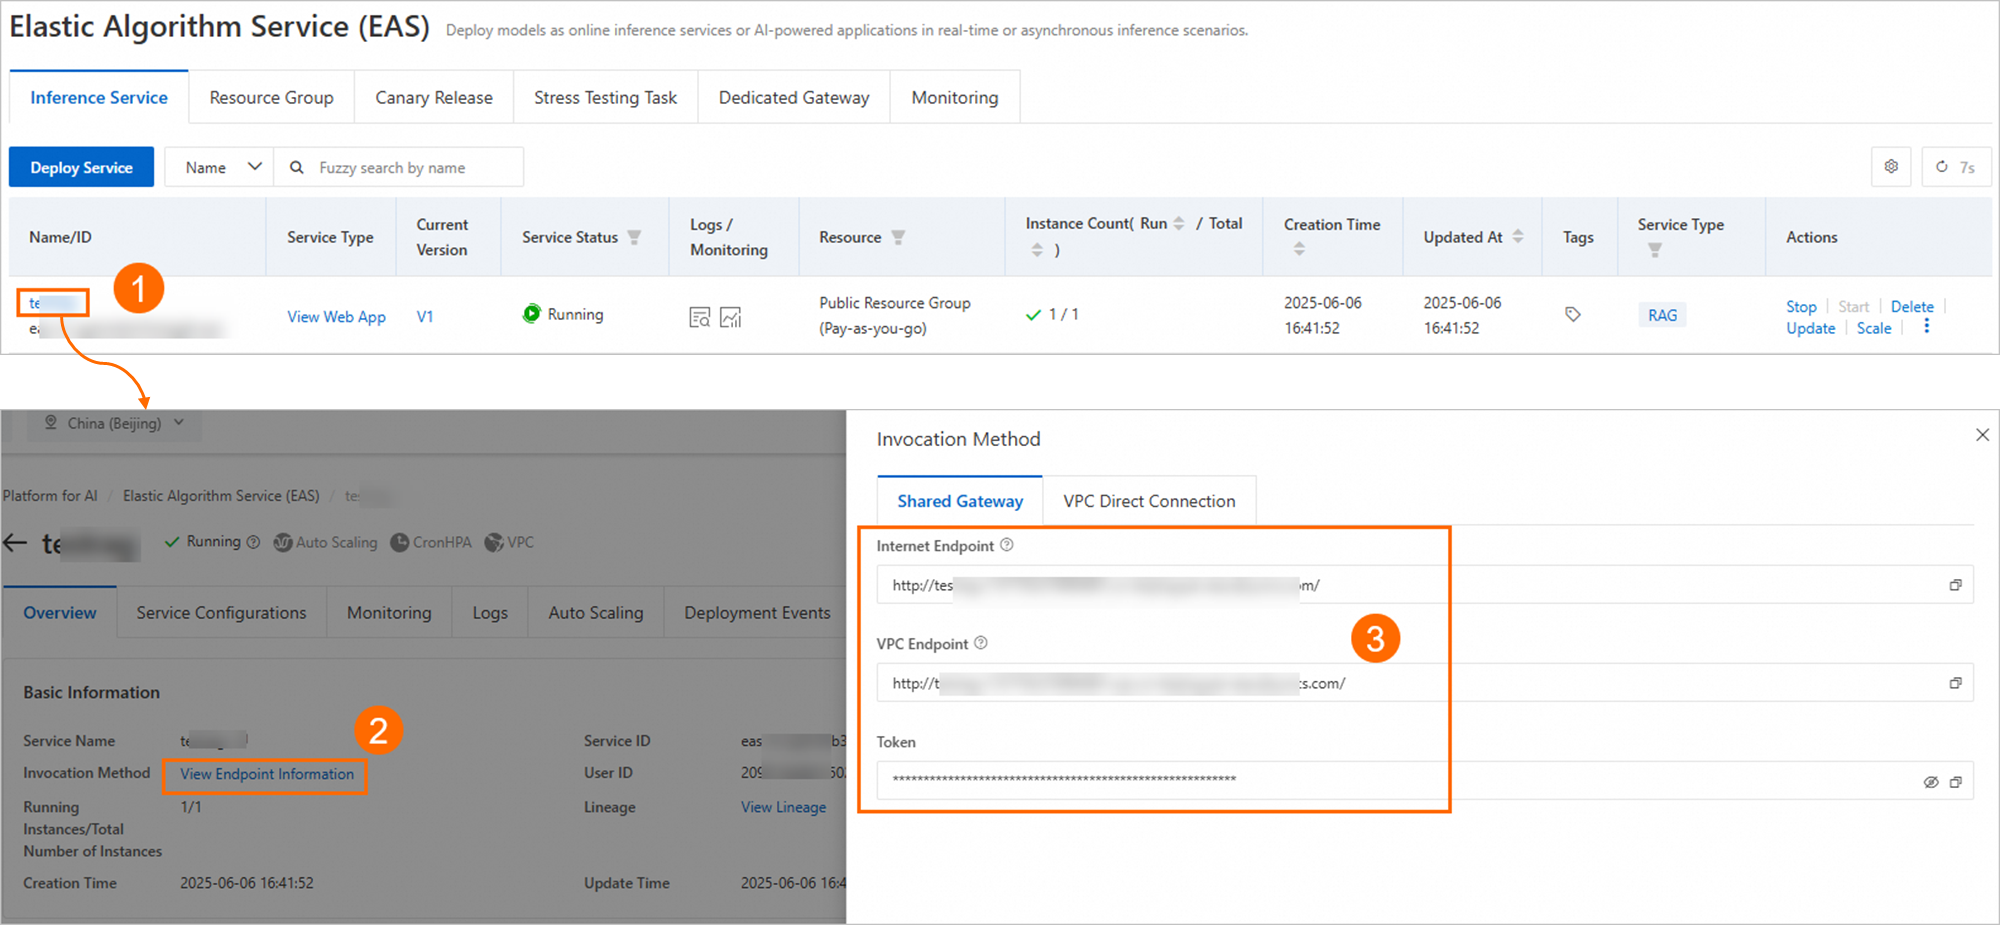
Task: Click the RAG service type tag
Action: coord(1662,315)
